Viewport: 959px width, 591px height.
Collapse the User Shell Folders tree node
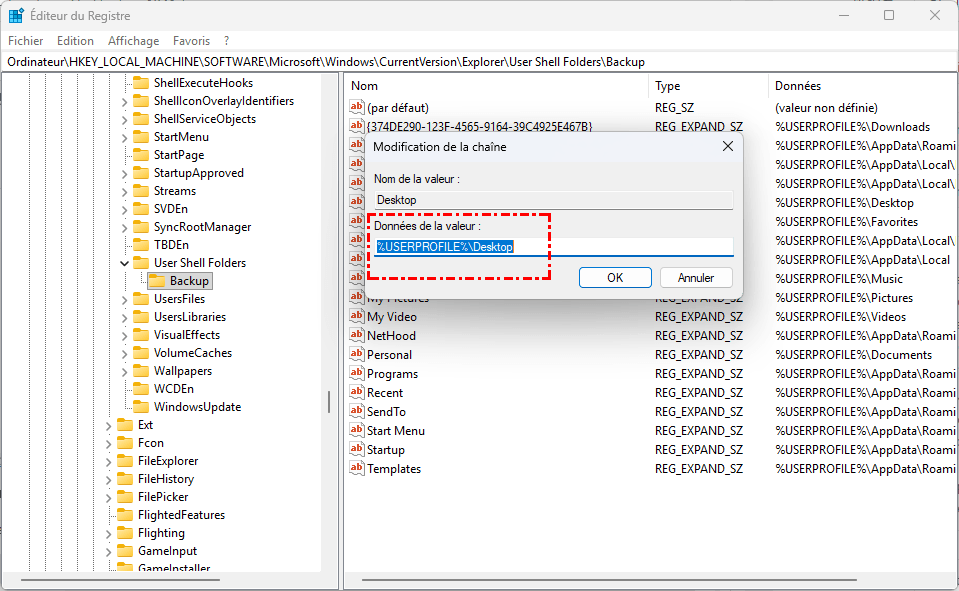124,263
